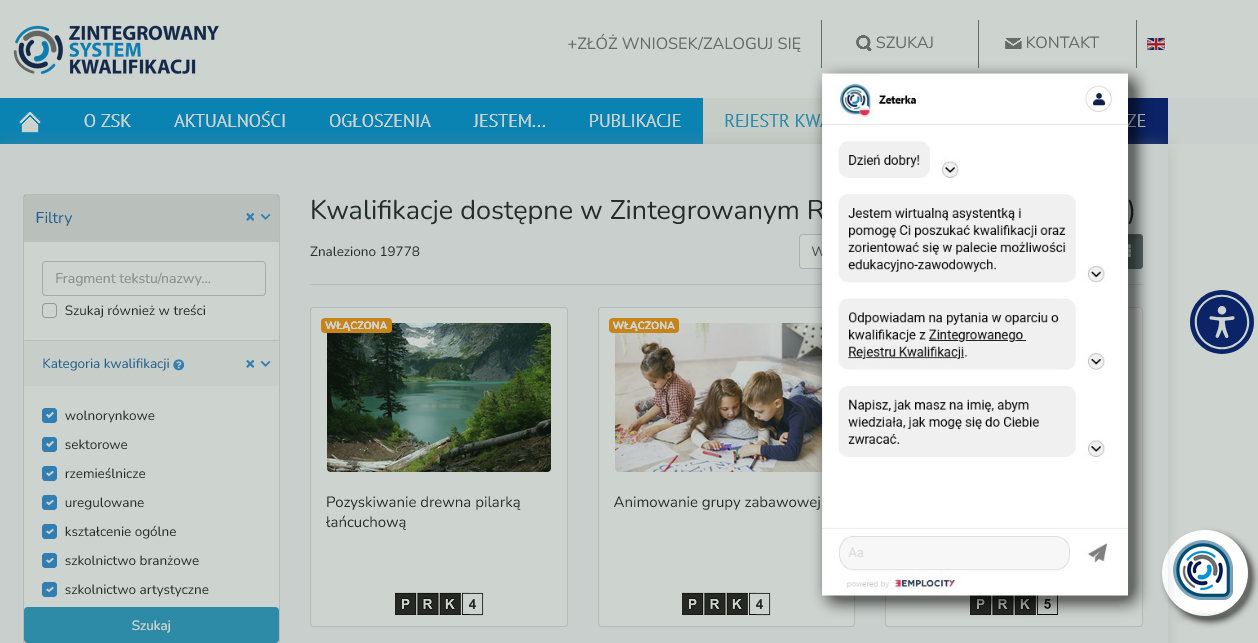Image resolution: width=1258 pixels, height=643 pixels.
Task: Clear all filters with X icon
Action: (x=250, y=217)
